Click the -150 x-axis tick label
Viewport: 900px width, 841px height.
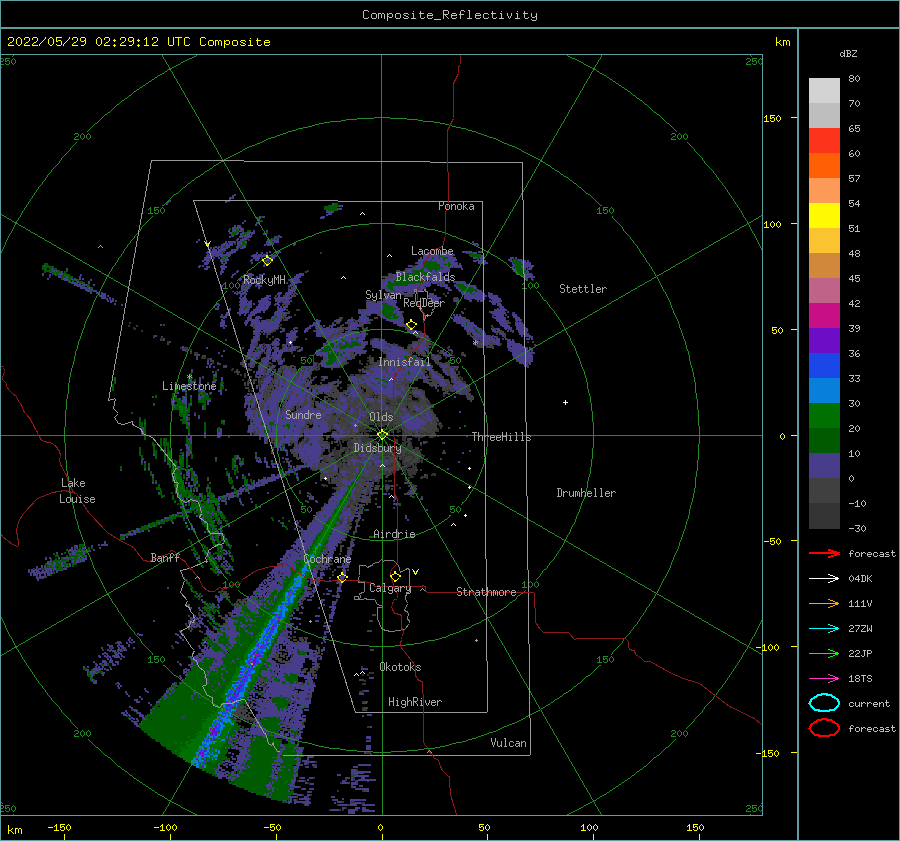(x=59, y=827)
